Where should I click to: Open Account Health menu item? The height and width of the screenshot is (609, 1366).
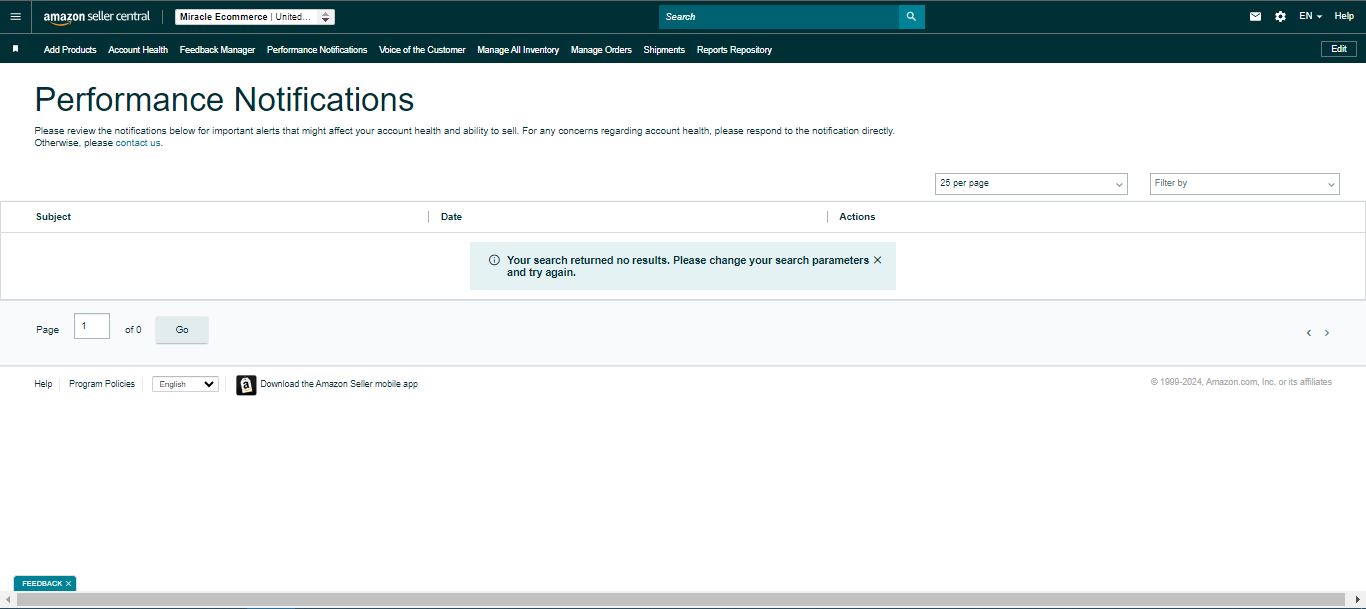click(x=138, y=50)
